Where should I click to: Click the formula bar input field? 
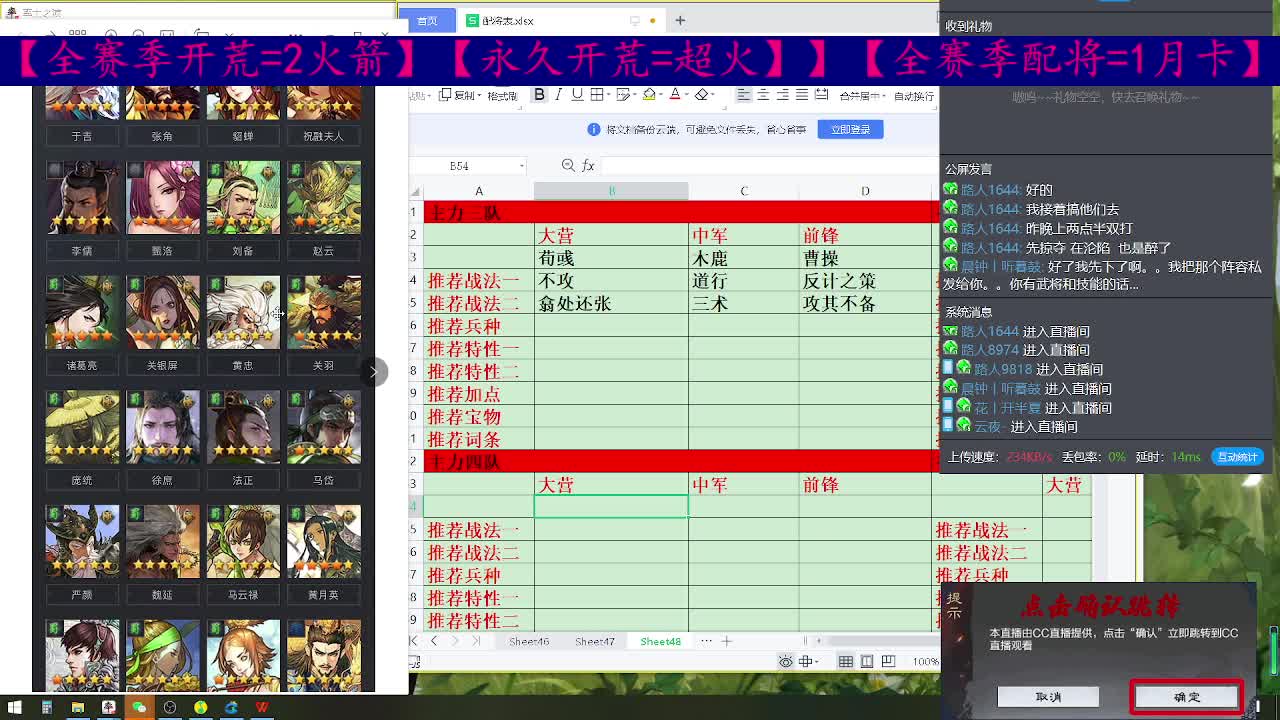tap(768, 165)
